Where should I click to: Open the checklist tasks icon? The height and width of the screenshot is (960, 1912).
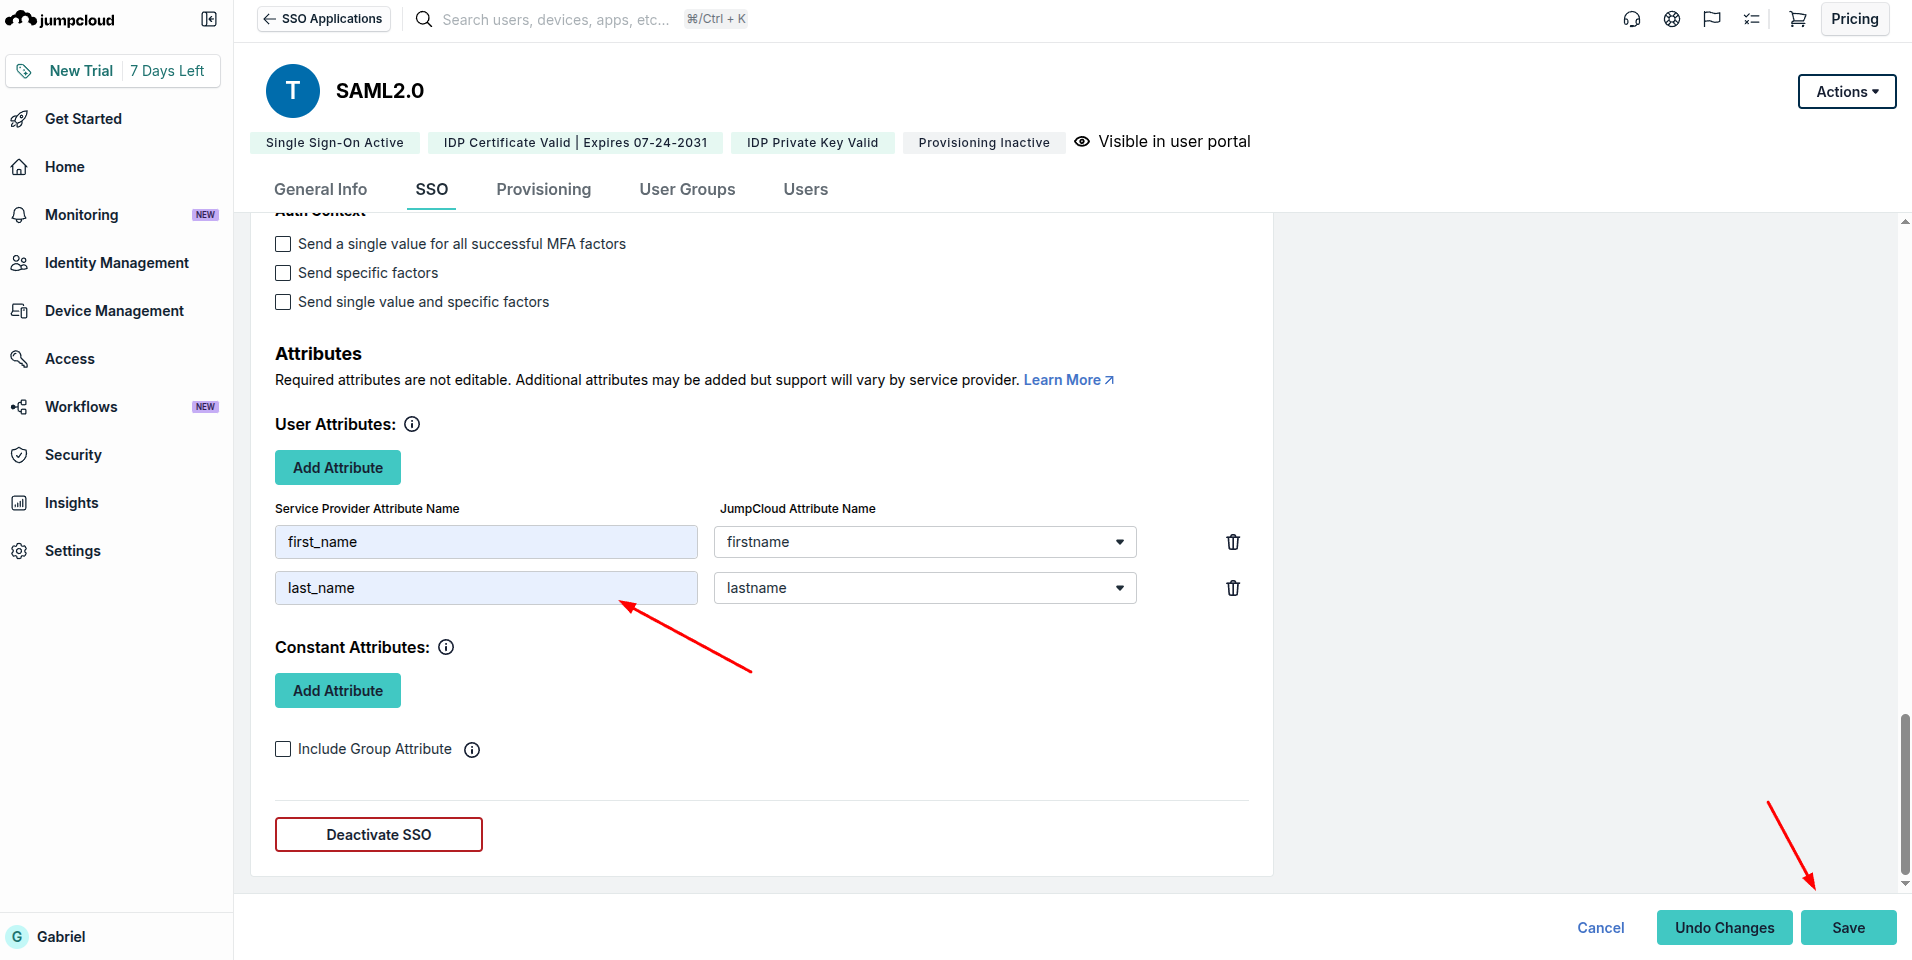click(1752, 19)
